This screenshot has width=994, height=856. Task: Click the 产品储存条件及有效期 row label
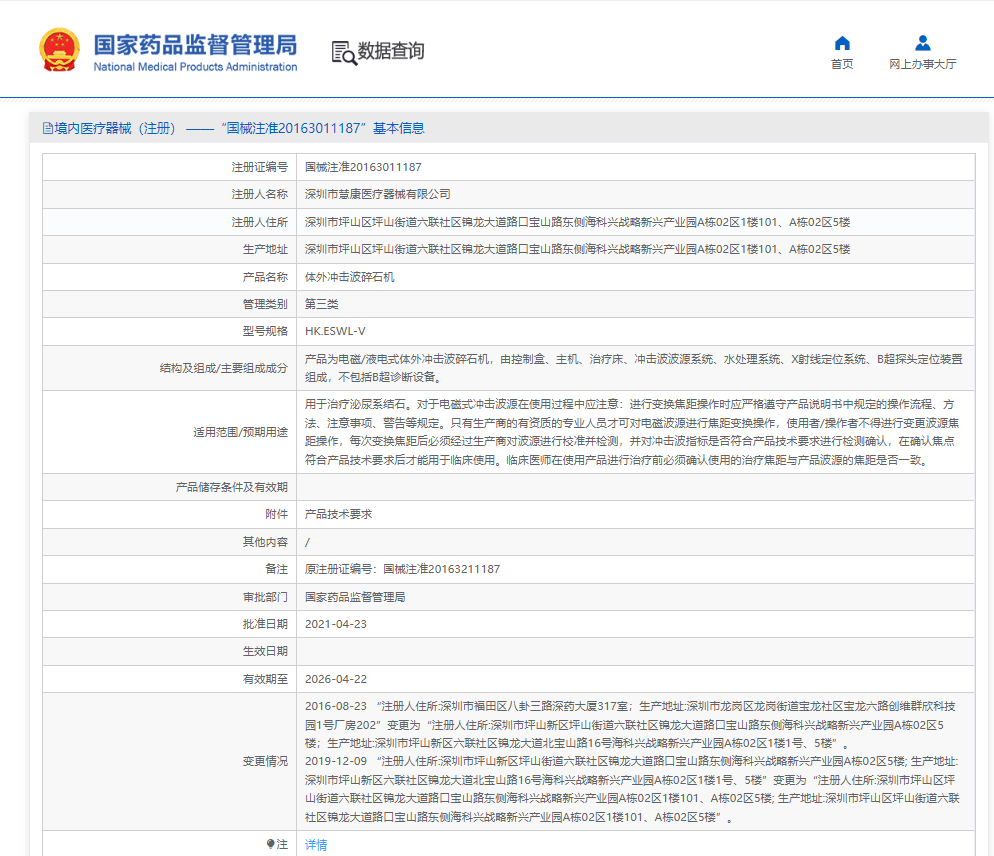[x=231, y=487]
